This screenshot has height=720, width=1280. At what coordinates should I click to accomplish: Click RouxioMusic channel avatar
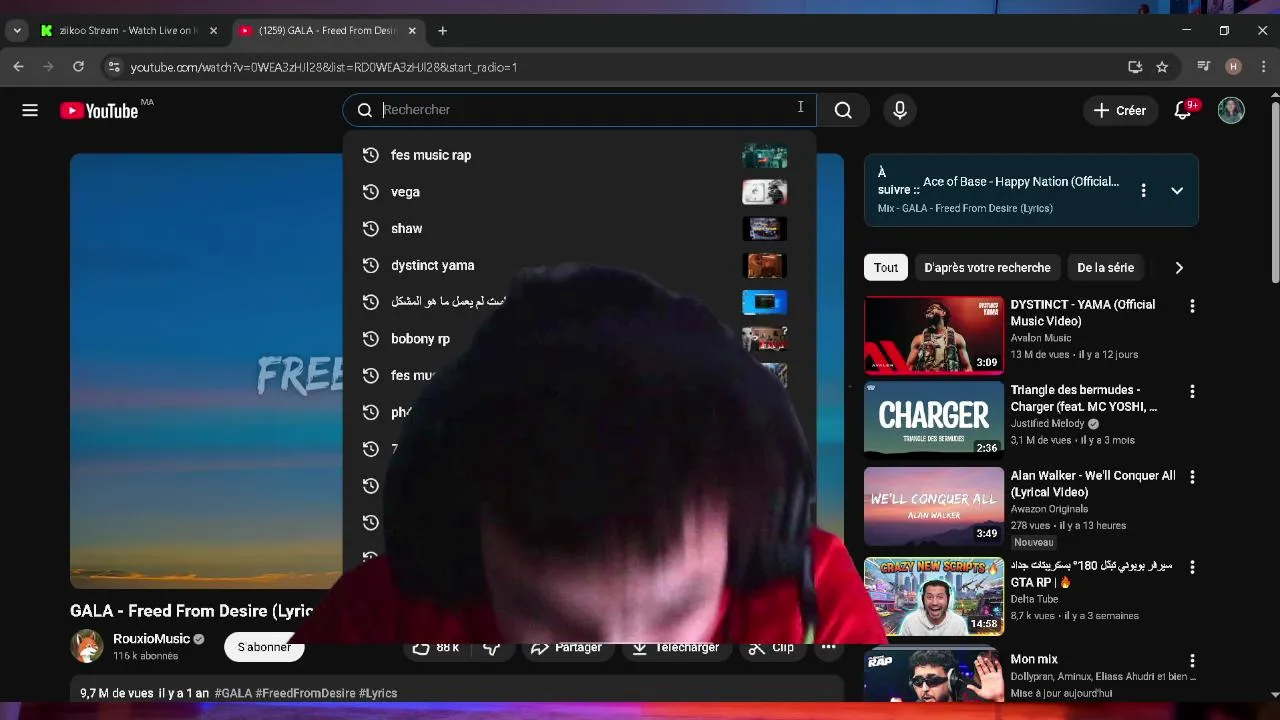[87, 646]
